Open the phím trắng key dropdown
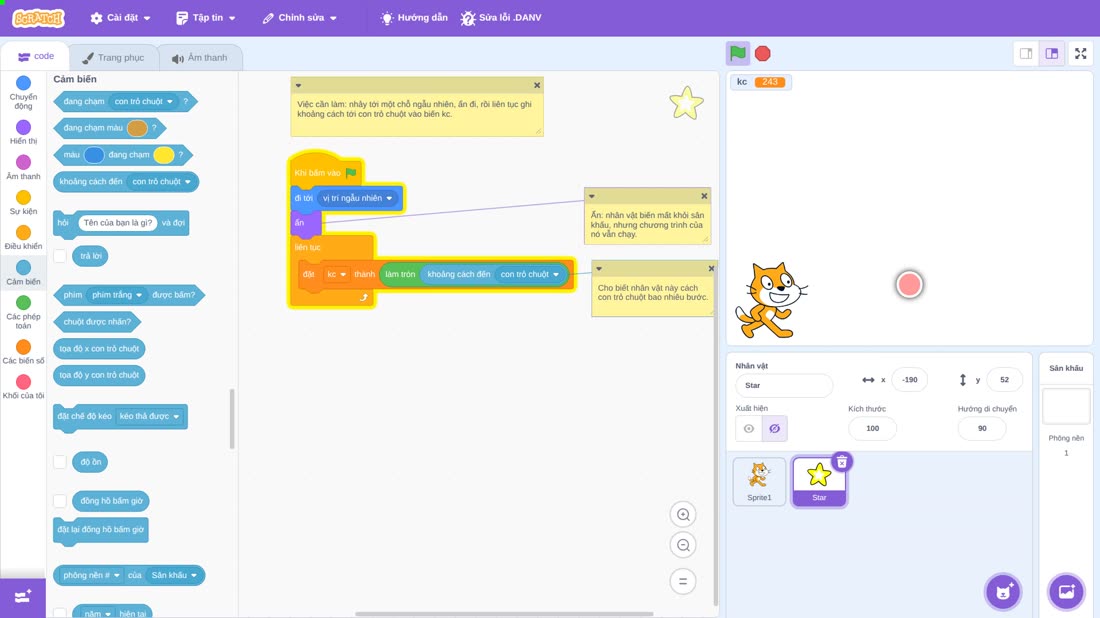1100x618 pixels. (x=117, y=295)
